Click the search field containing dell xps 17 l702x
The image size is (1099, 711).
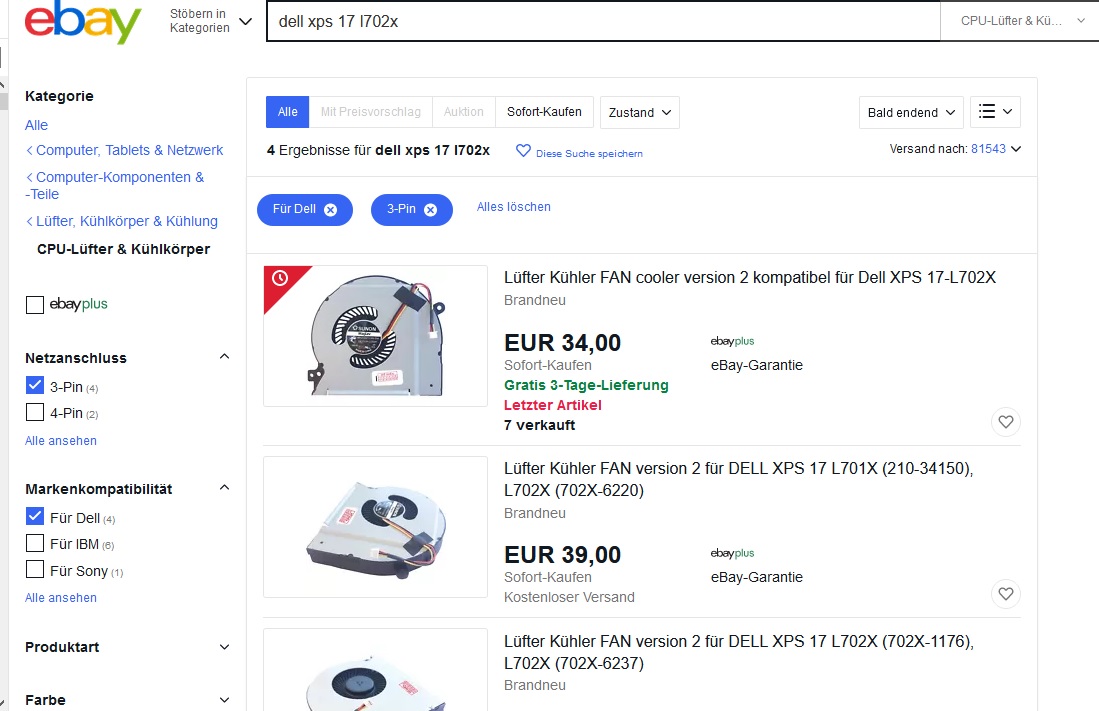tap(603, 21)
